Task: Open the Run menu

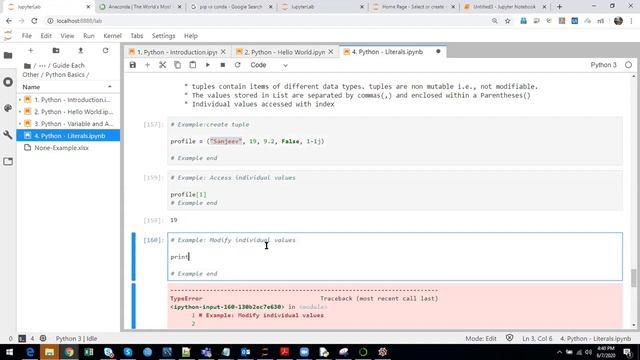Action: [x=89, y=36]
